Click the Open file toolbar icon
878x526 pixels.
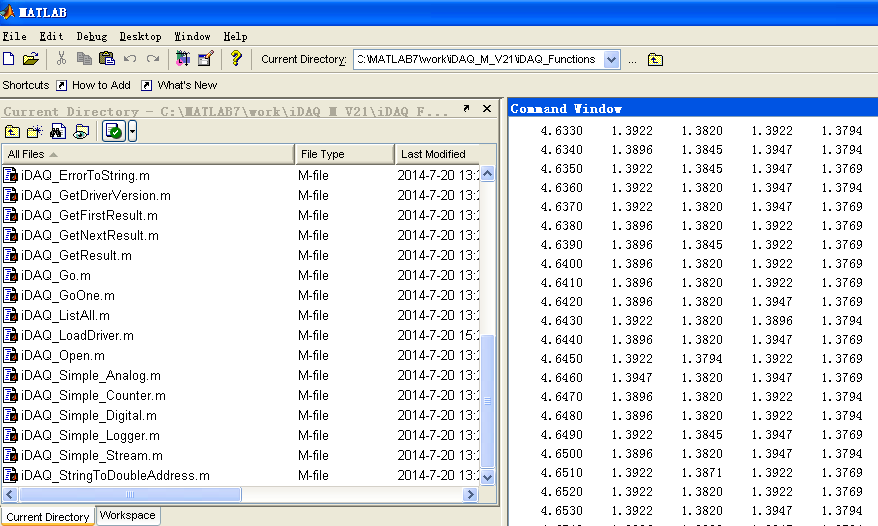[31, 59]
